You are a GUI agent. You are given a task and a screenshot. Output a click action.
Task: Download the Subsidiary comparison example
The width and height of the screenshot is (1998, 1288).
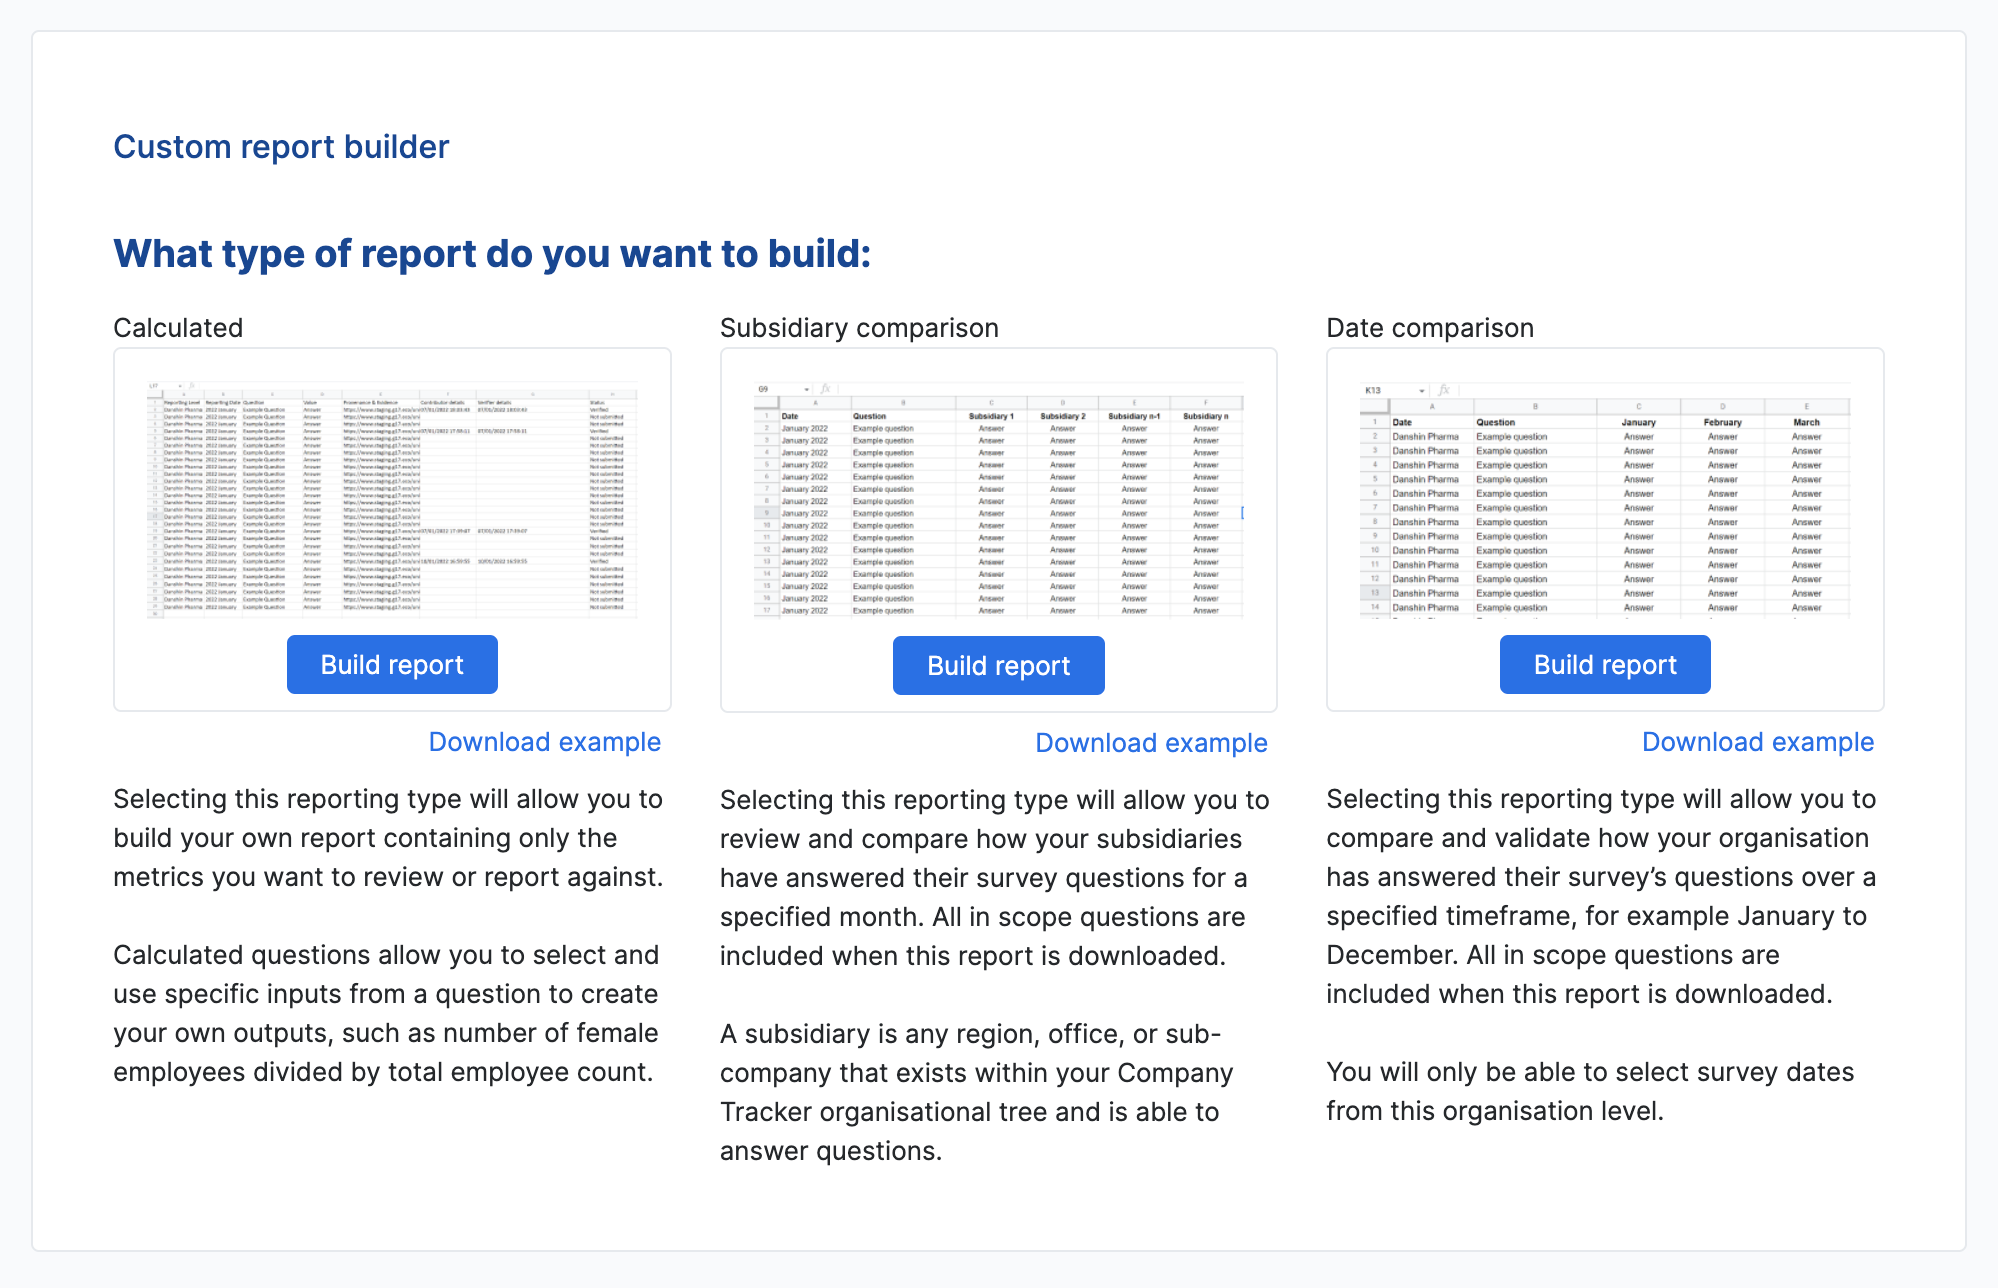click(1151, 743)
